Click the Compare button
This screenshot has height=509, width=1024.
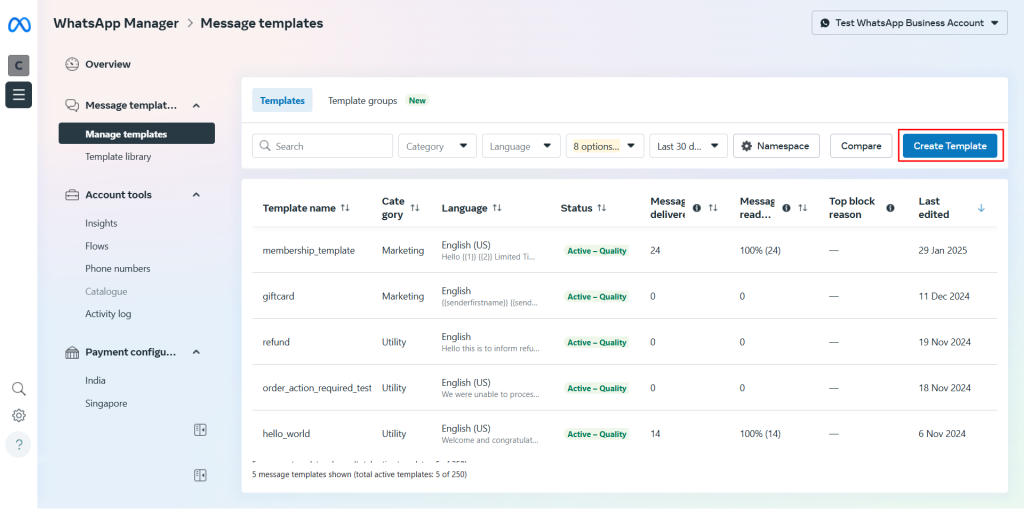861,146
